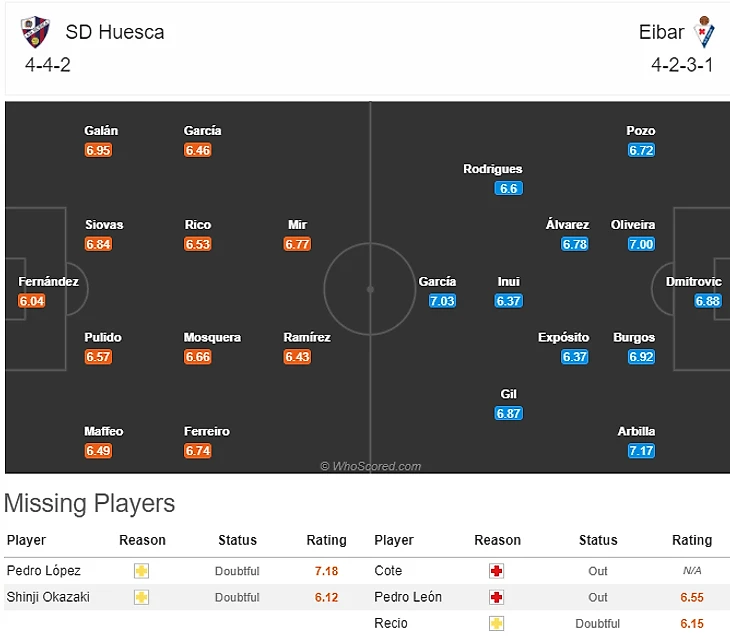Click the SD Huesca club crest

35,32
